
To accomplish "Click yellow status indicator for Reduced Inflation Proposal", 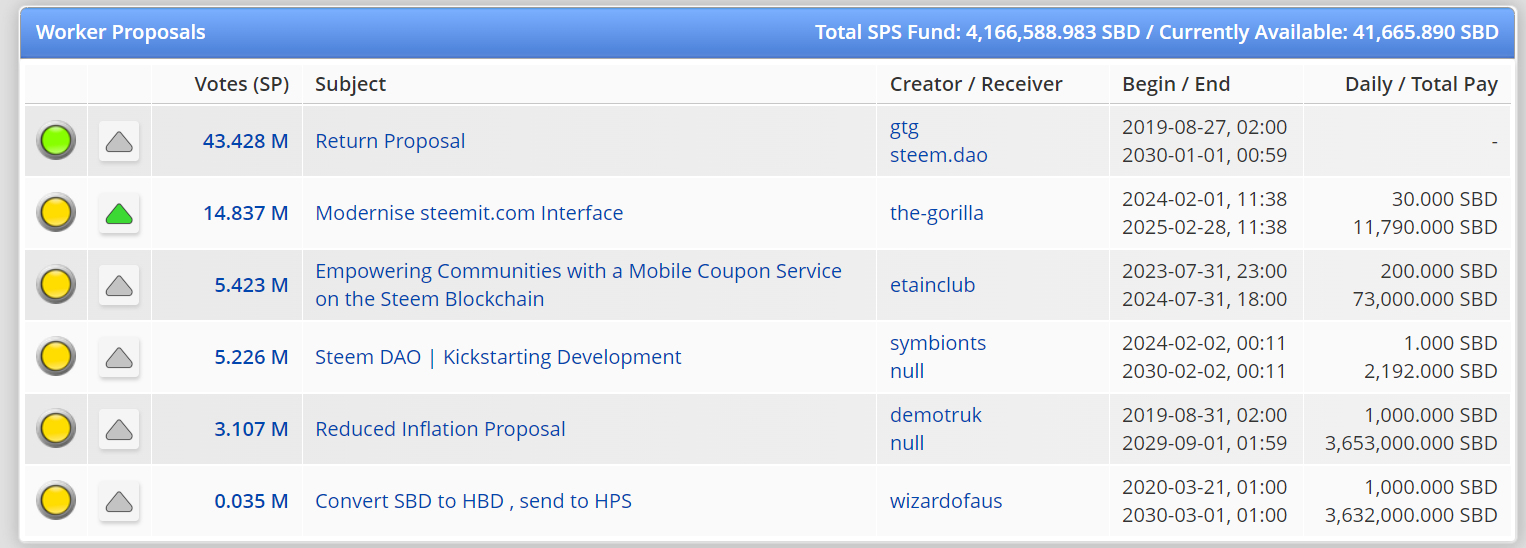I will (56, 429).
